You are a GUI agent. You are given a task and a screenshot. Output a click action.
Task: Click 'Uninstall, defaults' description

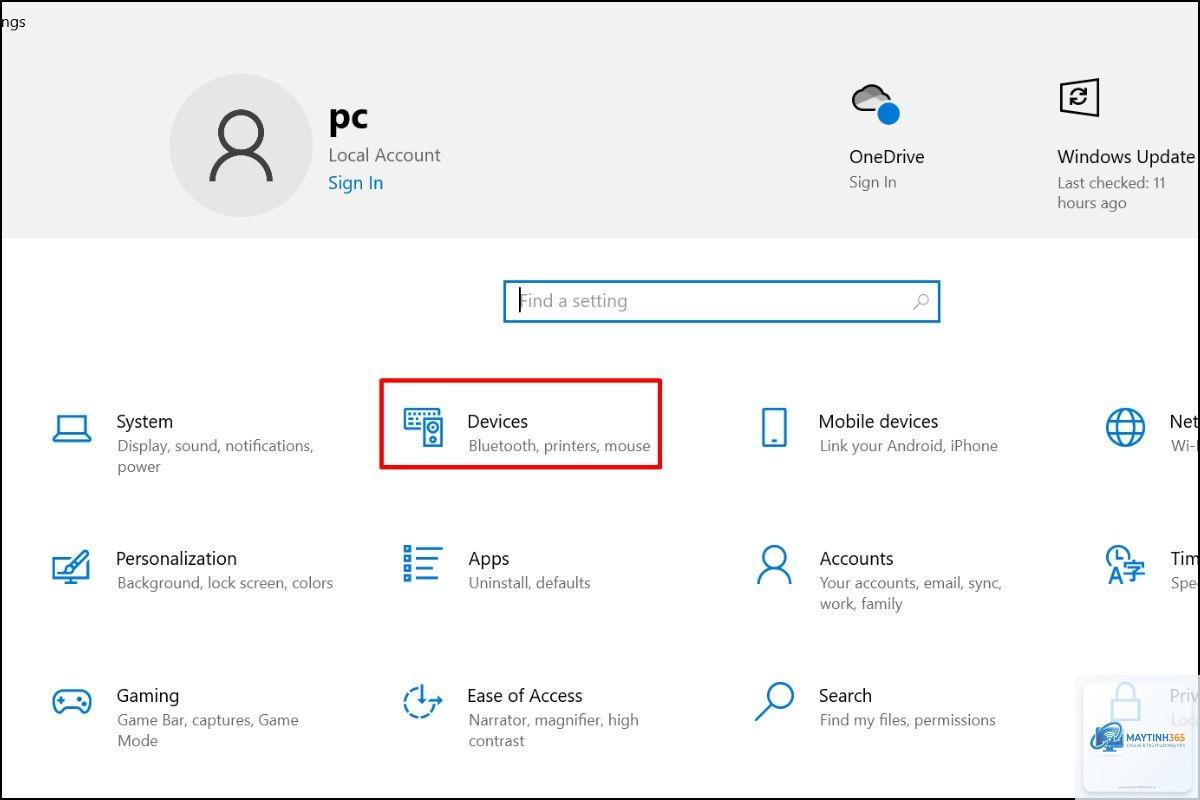(x=529, y=583)
